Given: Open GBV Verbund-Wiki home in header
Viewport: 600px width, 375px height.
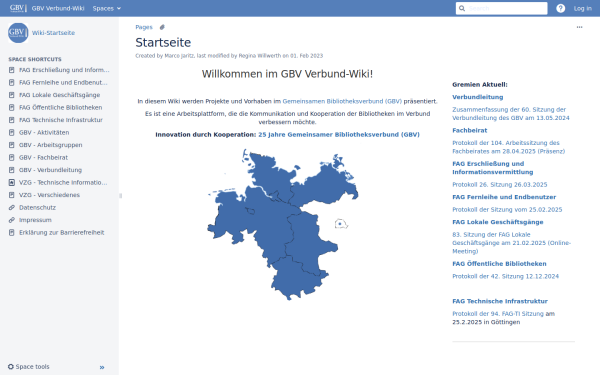Looking at the screenshot, I should coord(58,8).
